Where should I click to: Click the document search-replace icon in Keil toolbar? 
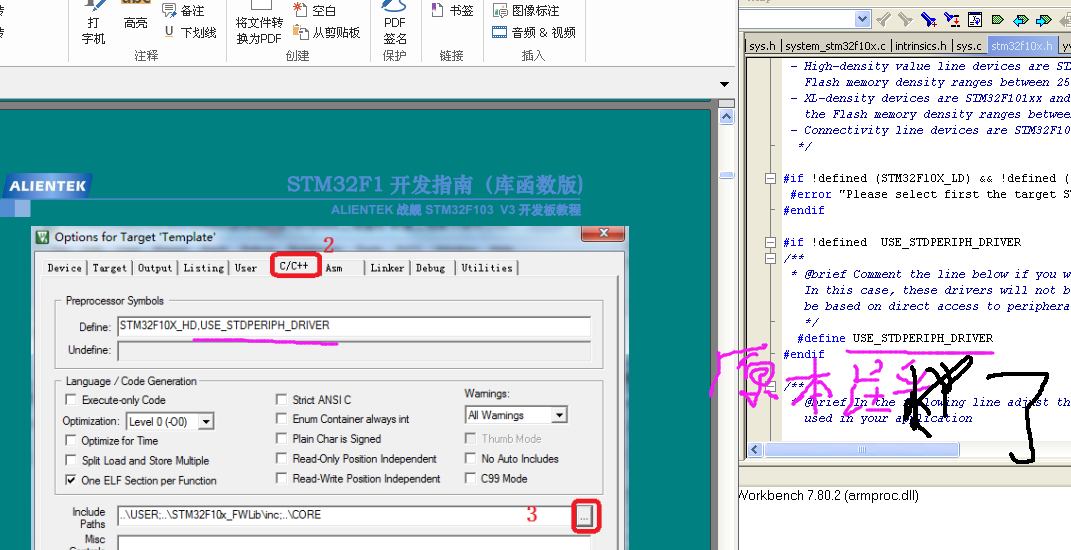(x=975, y=19)
